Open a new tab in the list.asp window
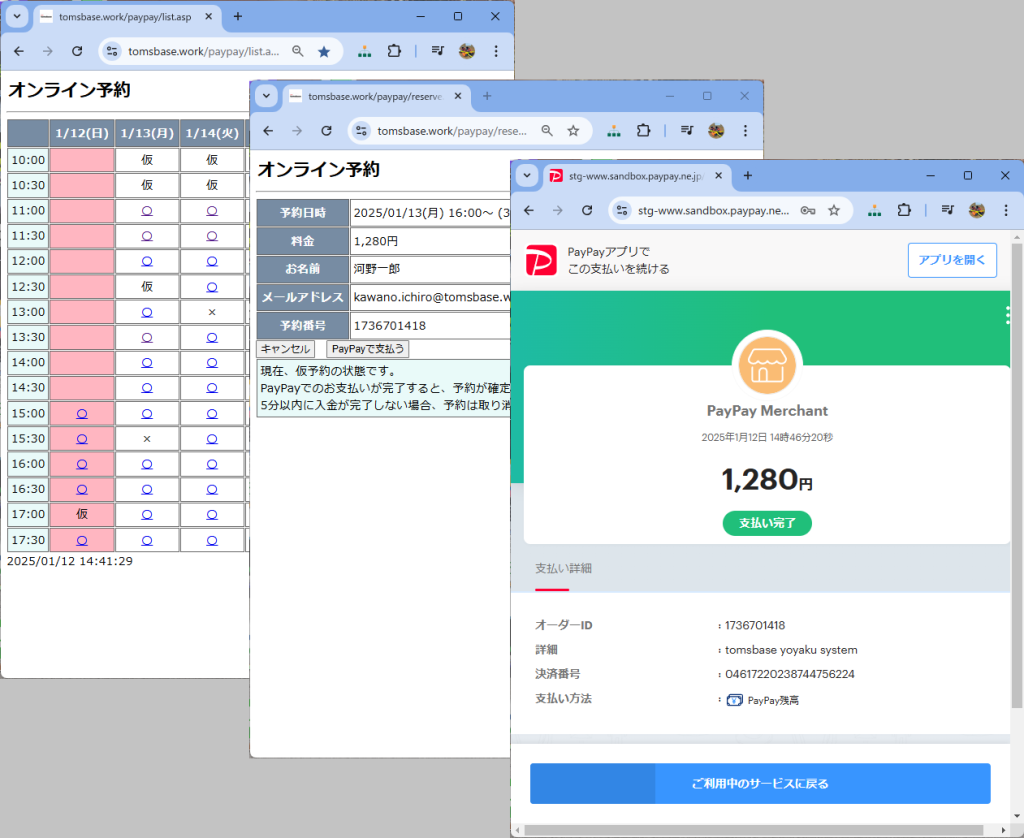Screen dimensions: 1024x838 coord(238,16)
